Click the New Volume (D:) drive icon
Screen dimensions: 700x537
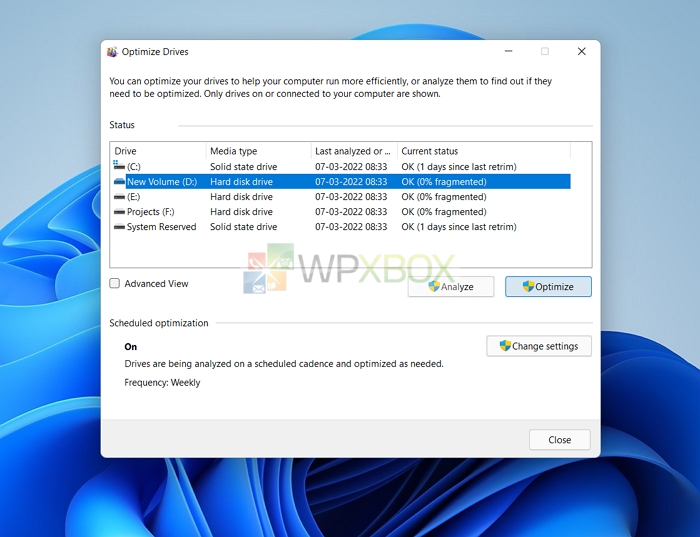[x=119, y=182]
